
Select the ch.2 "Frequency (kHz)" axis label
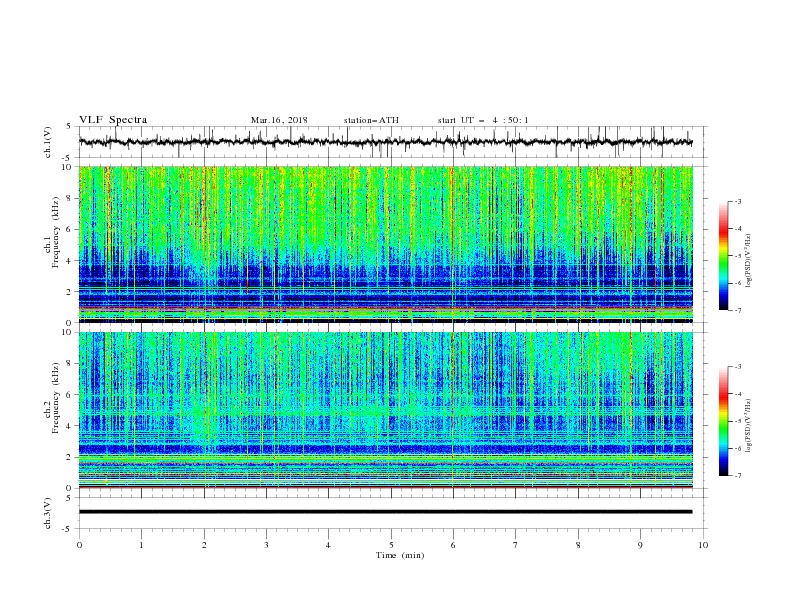coord(56,397)
